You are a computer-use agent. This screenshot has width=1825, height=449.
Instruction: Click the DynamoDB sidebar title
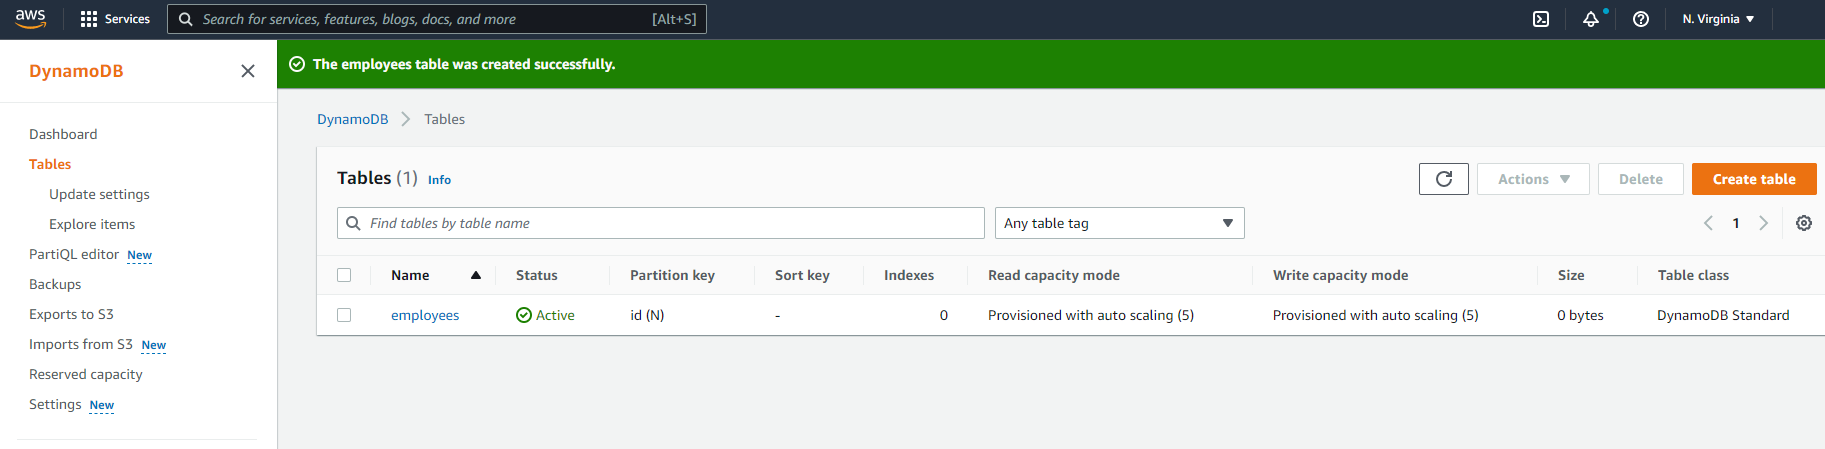click(x=76, y=71)
